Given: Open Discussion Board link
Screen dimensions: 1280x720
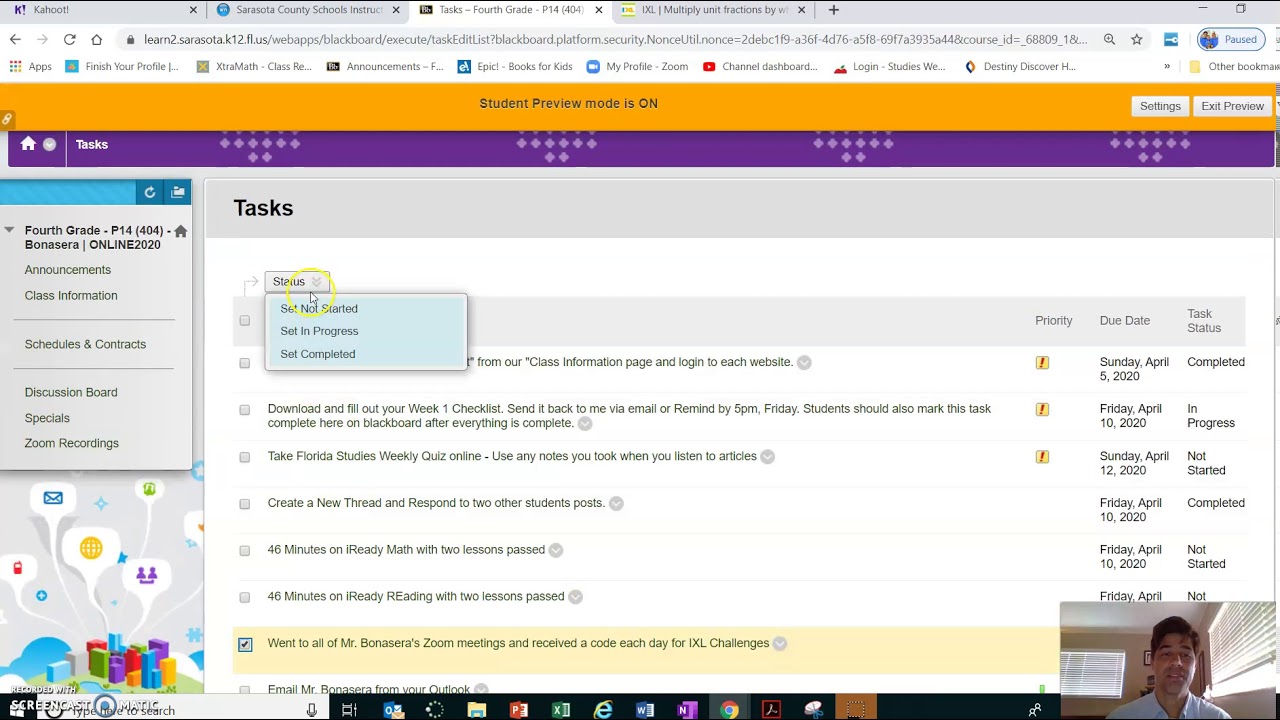Looking at the screenshot, I should pos(71,392).
